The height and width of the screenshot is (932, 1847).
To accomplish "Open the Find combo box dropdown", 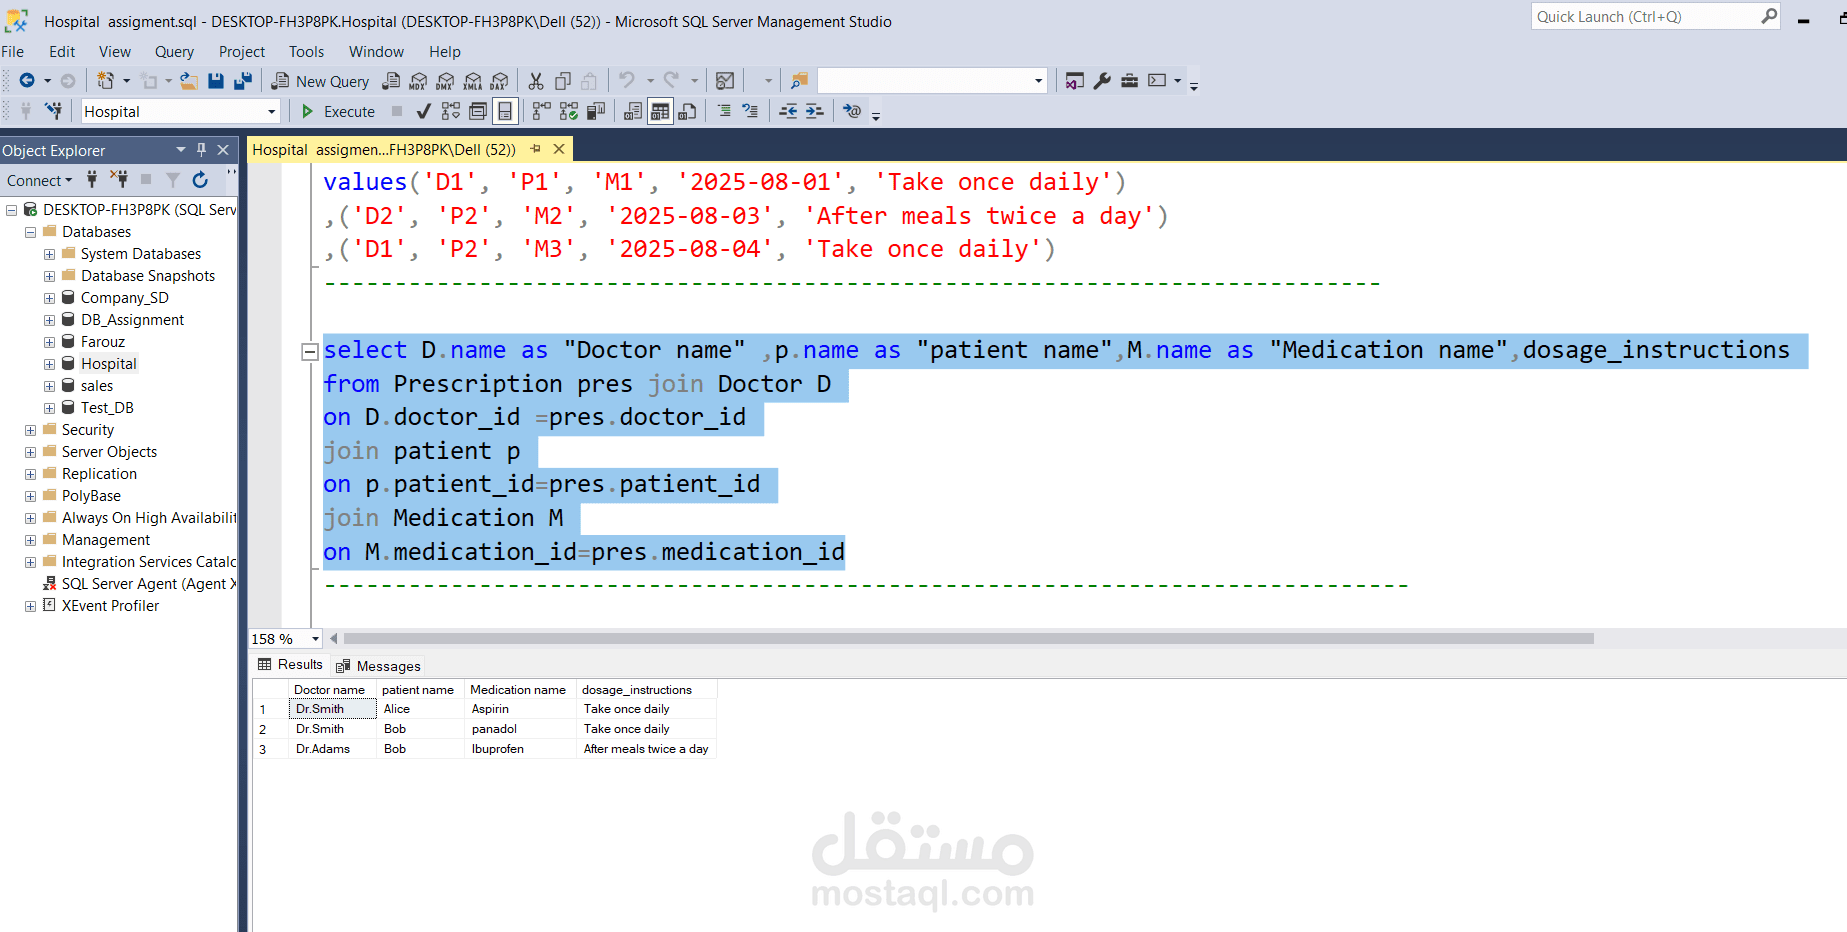I will click(x=1038, y=81).
